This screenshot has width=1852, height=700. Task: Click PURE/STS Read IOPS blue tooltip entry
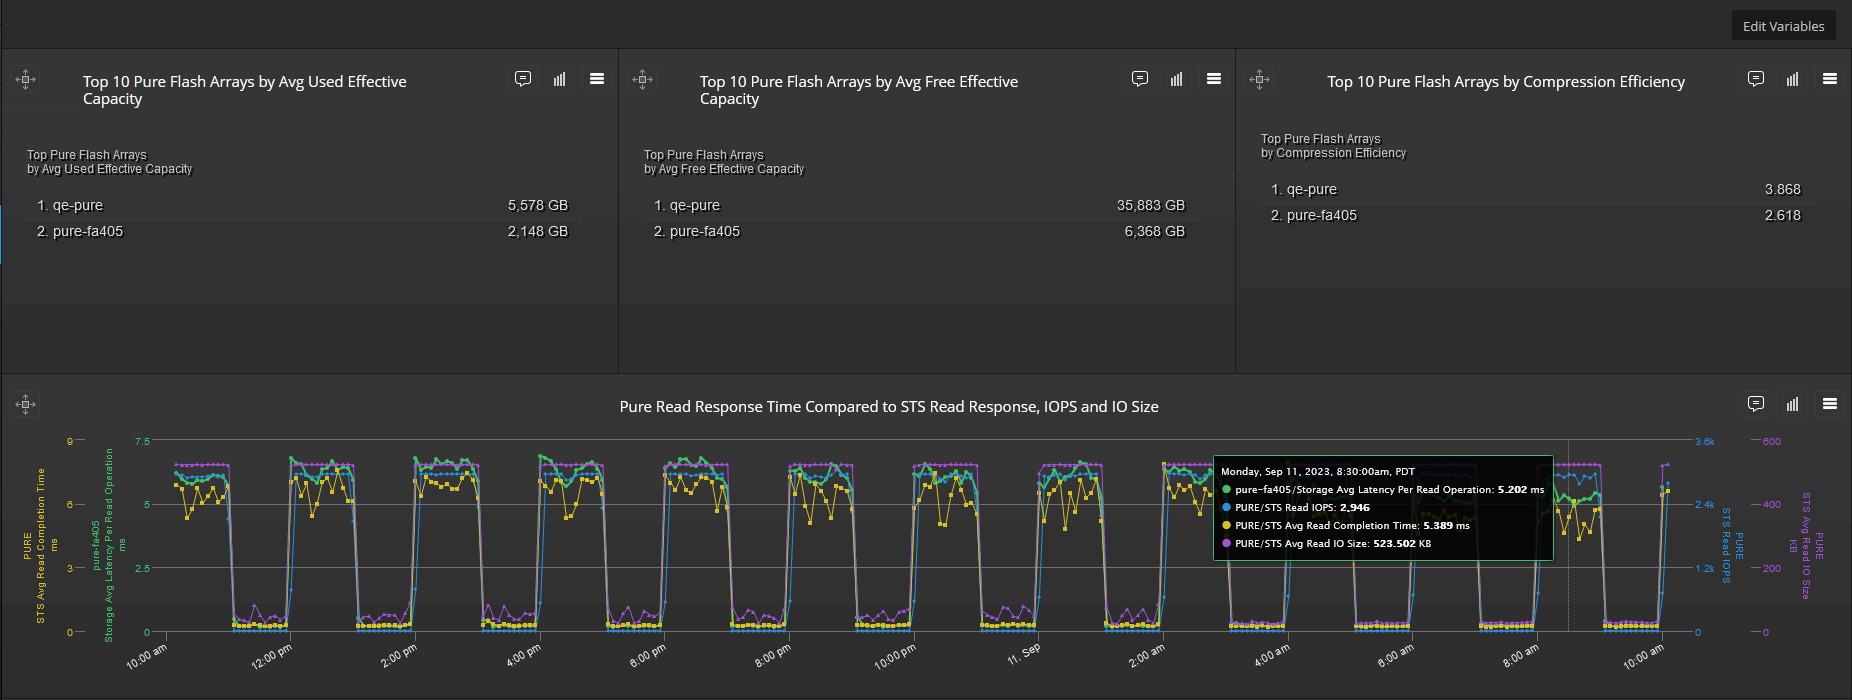(1296, 508)
